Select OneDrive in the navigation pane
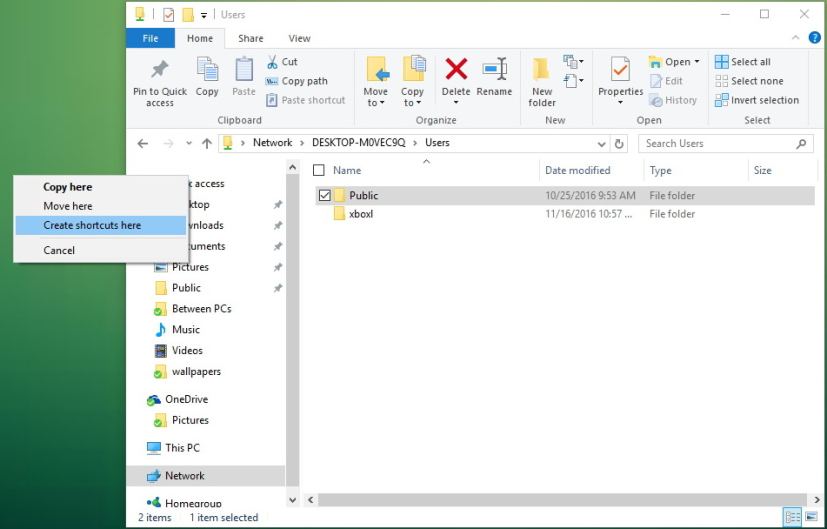Viewport: 827px width, 529px height. coord(186,399)
